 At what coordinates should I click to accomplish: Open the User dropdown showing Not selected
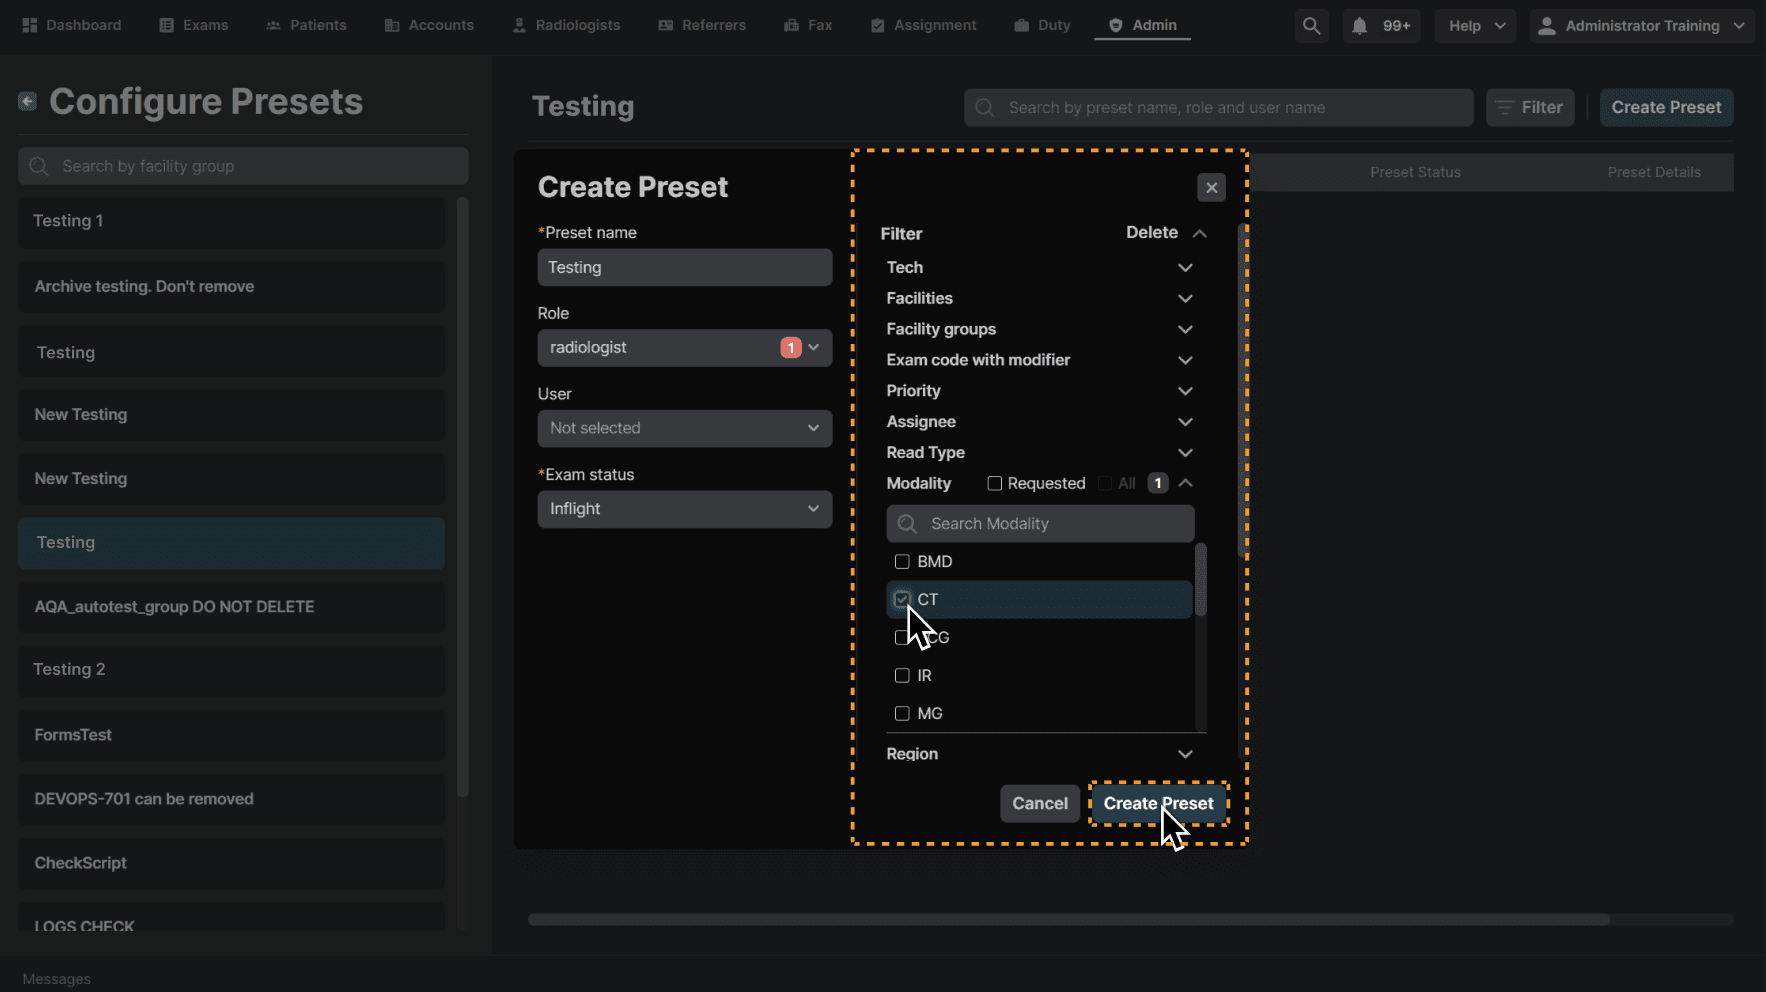[684, 428]
